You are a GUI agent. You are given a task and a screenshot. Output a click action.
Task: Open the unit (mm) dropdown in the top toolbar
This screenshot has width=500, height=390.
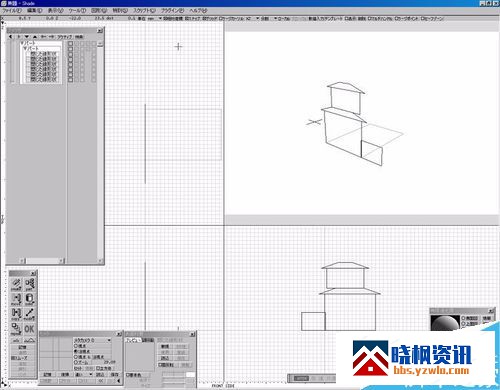click(155, 19)
